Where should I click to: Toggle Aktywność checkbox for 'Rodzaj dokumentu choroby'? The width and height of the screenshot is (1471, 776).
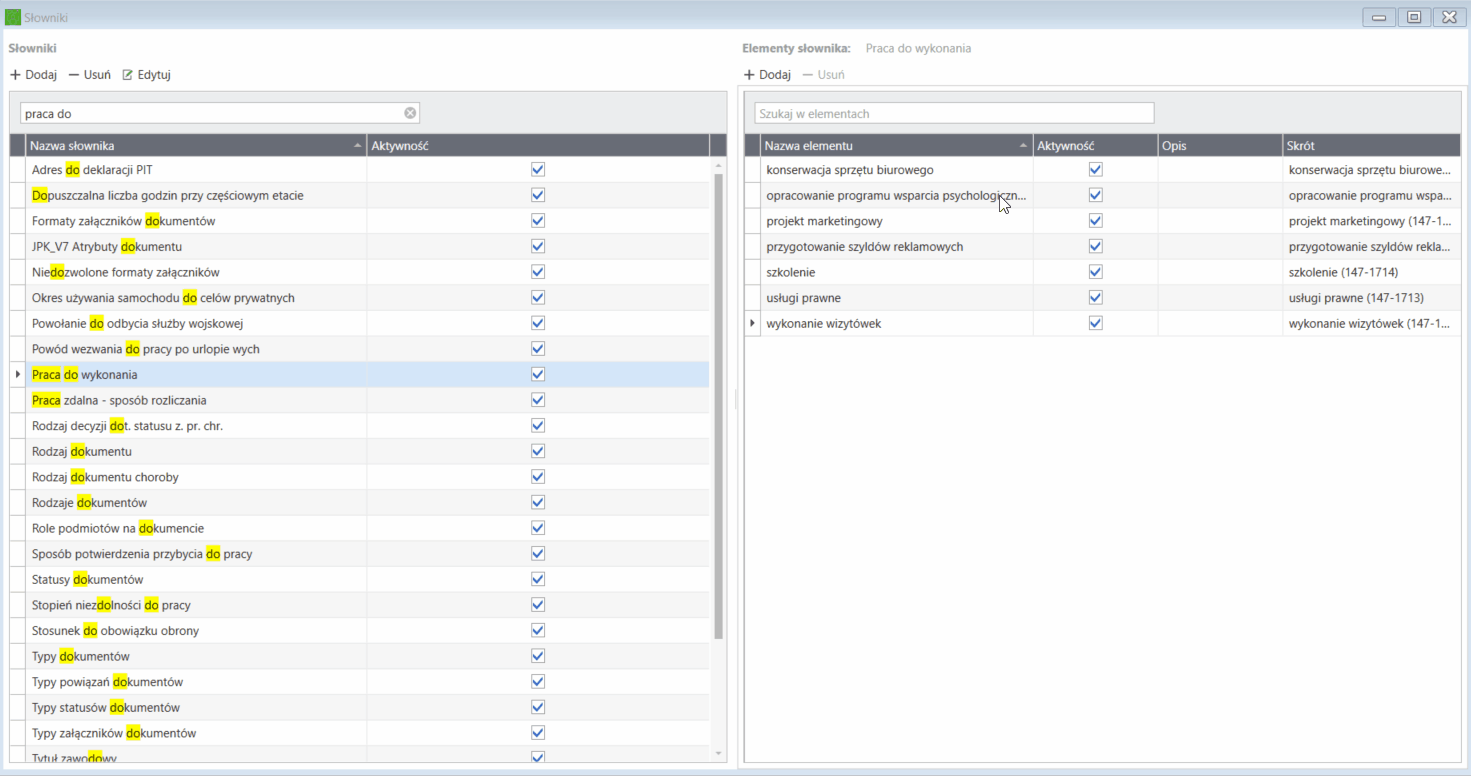pos(538,477)
